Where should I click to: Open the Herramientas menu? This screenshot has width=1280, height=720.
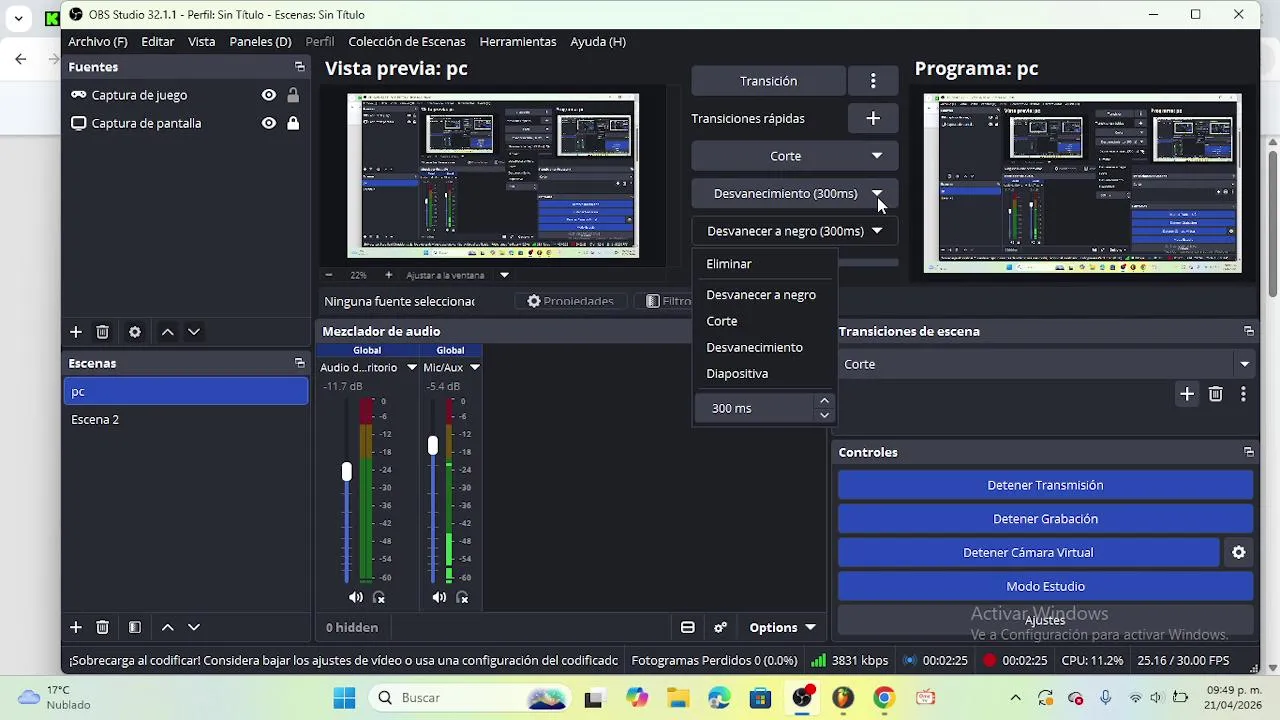[518, 41]
